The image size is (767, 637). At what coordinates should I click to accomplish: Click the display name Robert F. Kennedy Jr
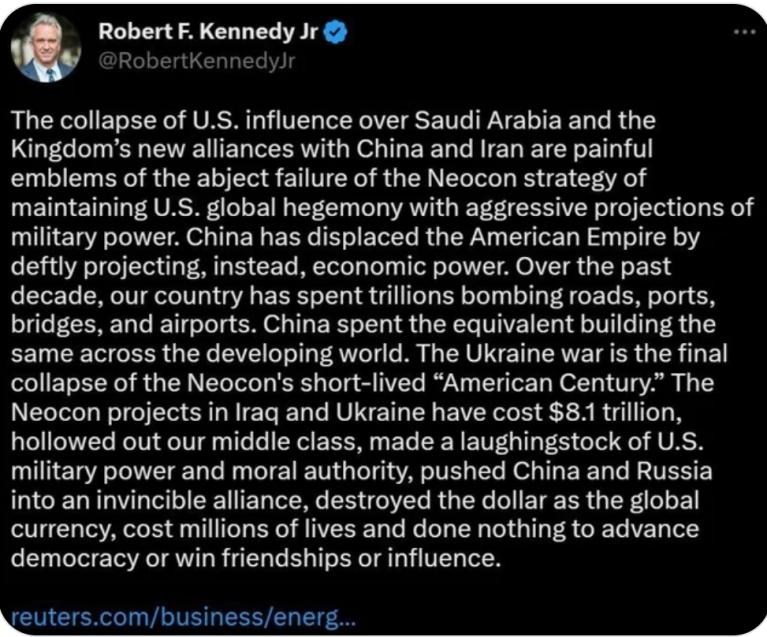pyautogui.click(x=208, y=32)
